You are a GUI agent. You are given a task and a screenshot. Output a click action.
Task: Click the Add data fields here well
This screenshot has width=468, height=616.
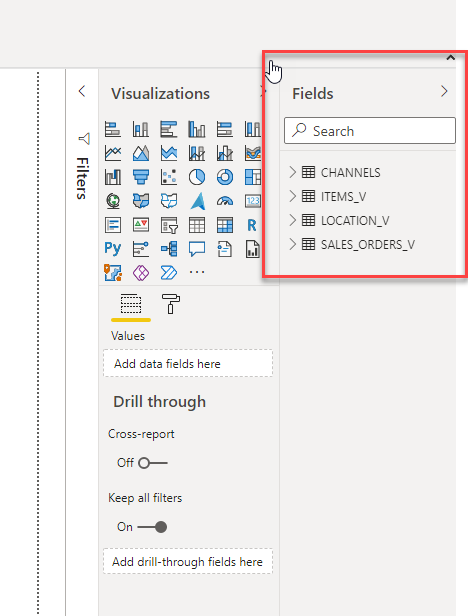(188, 363)
